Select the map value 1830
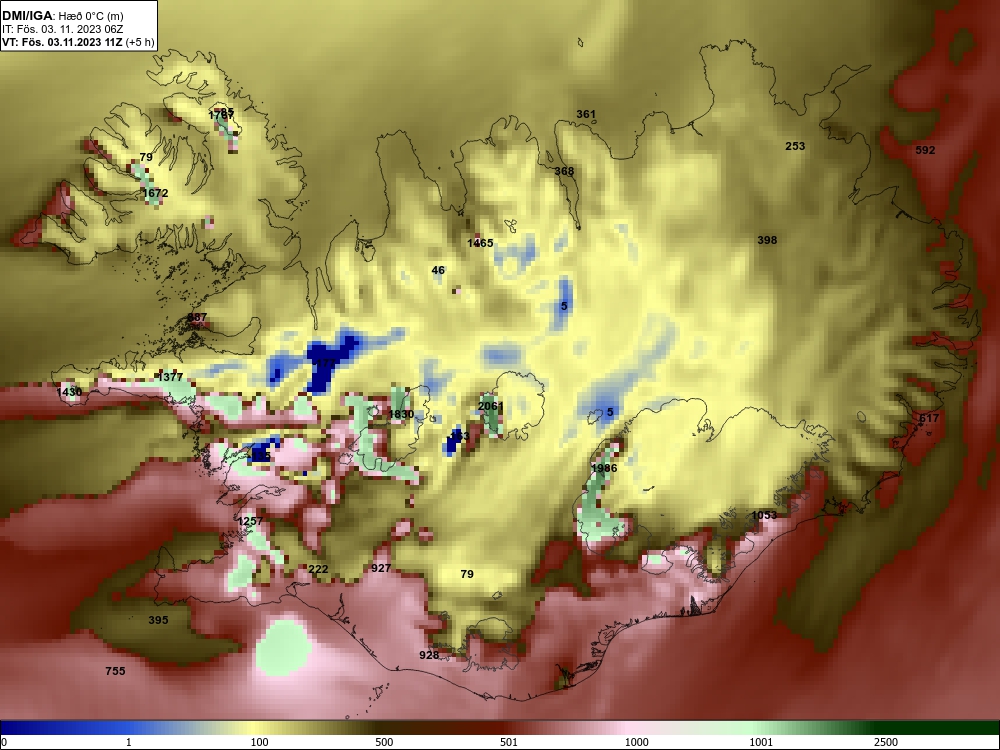 click(401, 415)
